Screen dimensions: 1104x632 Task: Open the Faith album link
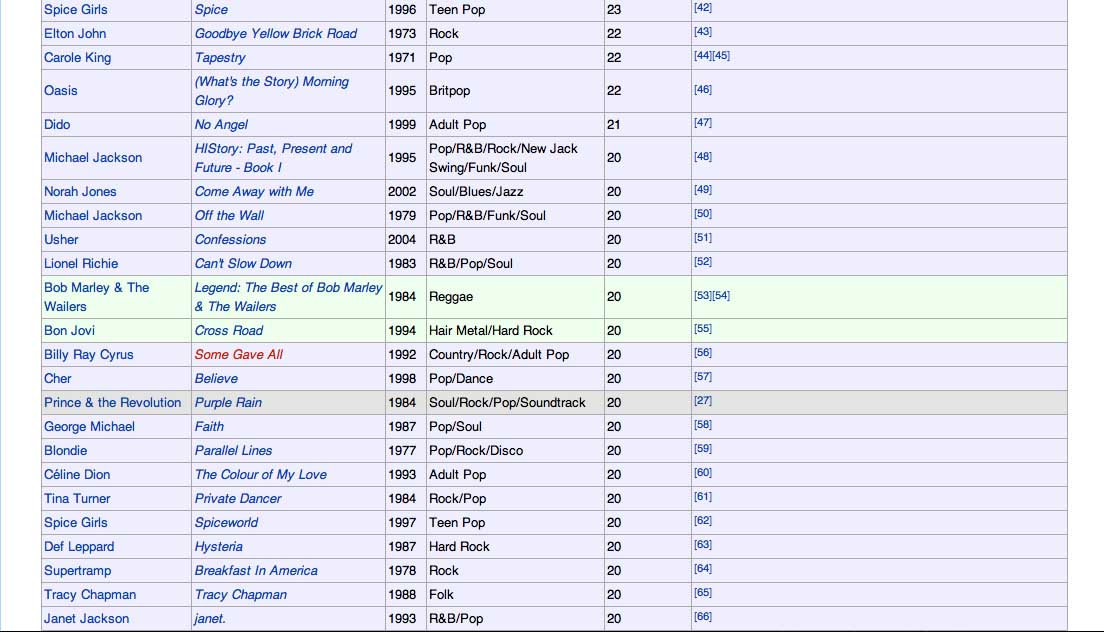coord(209,426)
